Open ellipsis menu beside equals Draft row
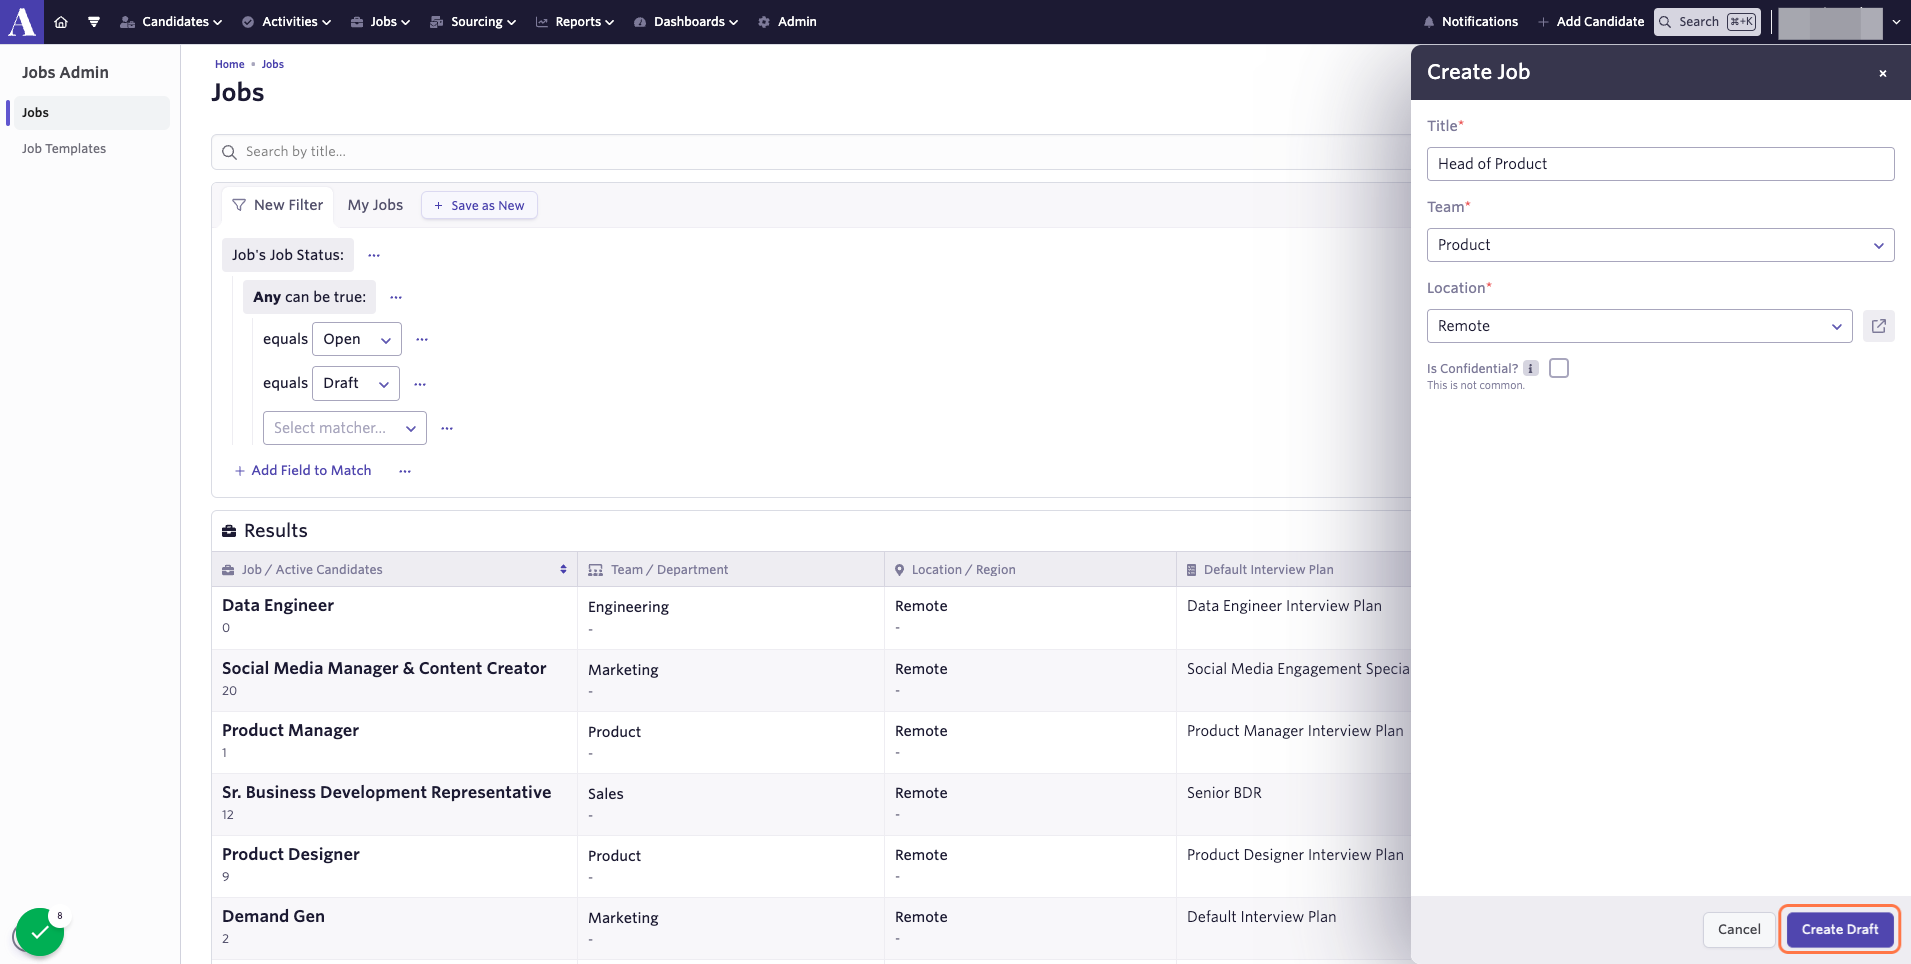 tap(420, 384)
